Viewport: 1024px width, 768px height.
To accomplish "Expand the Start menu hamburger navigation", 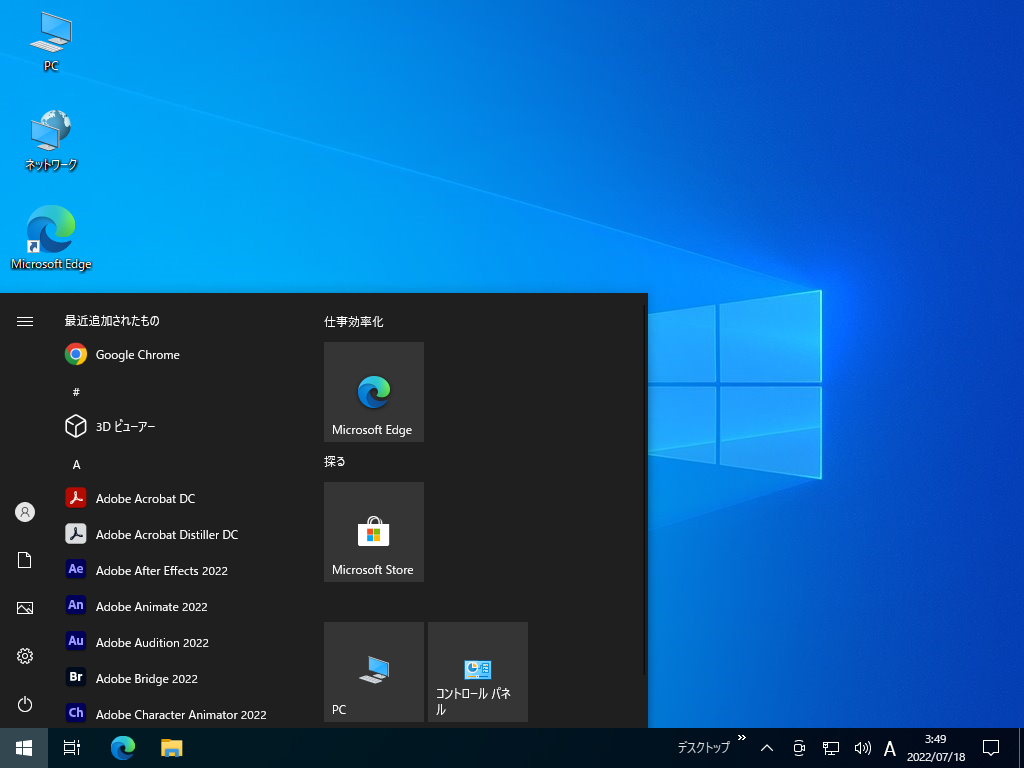I will click(x=25, y=321).
